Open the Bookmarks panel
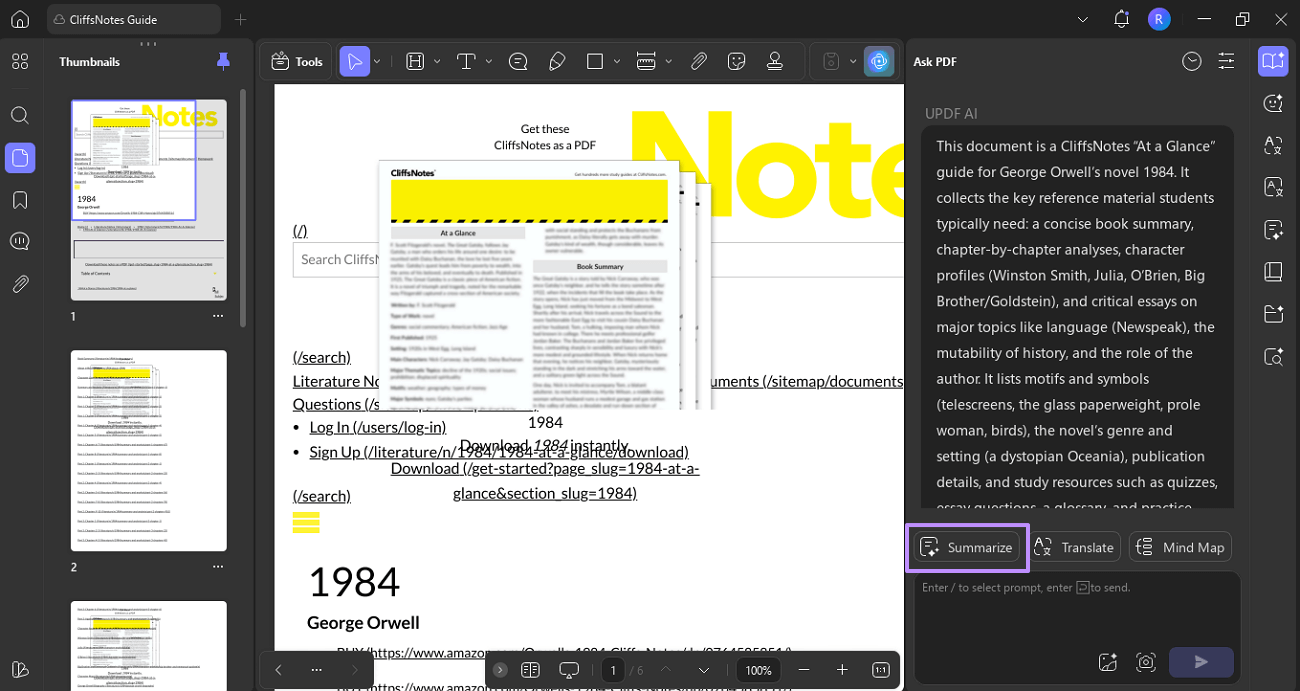 tap(20, 199)
